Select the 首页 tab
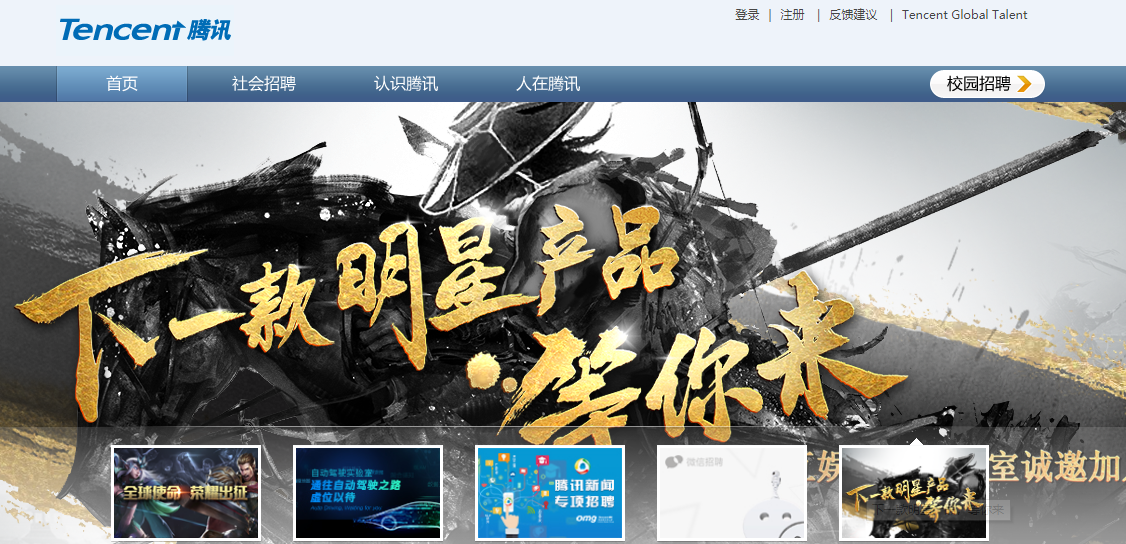The height and width of the screenshot is (544, 1126). coord(122,84)
